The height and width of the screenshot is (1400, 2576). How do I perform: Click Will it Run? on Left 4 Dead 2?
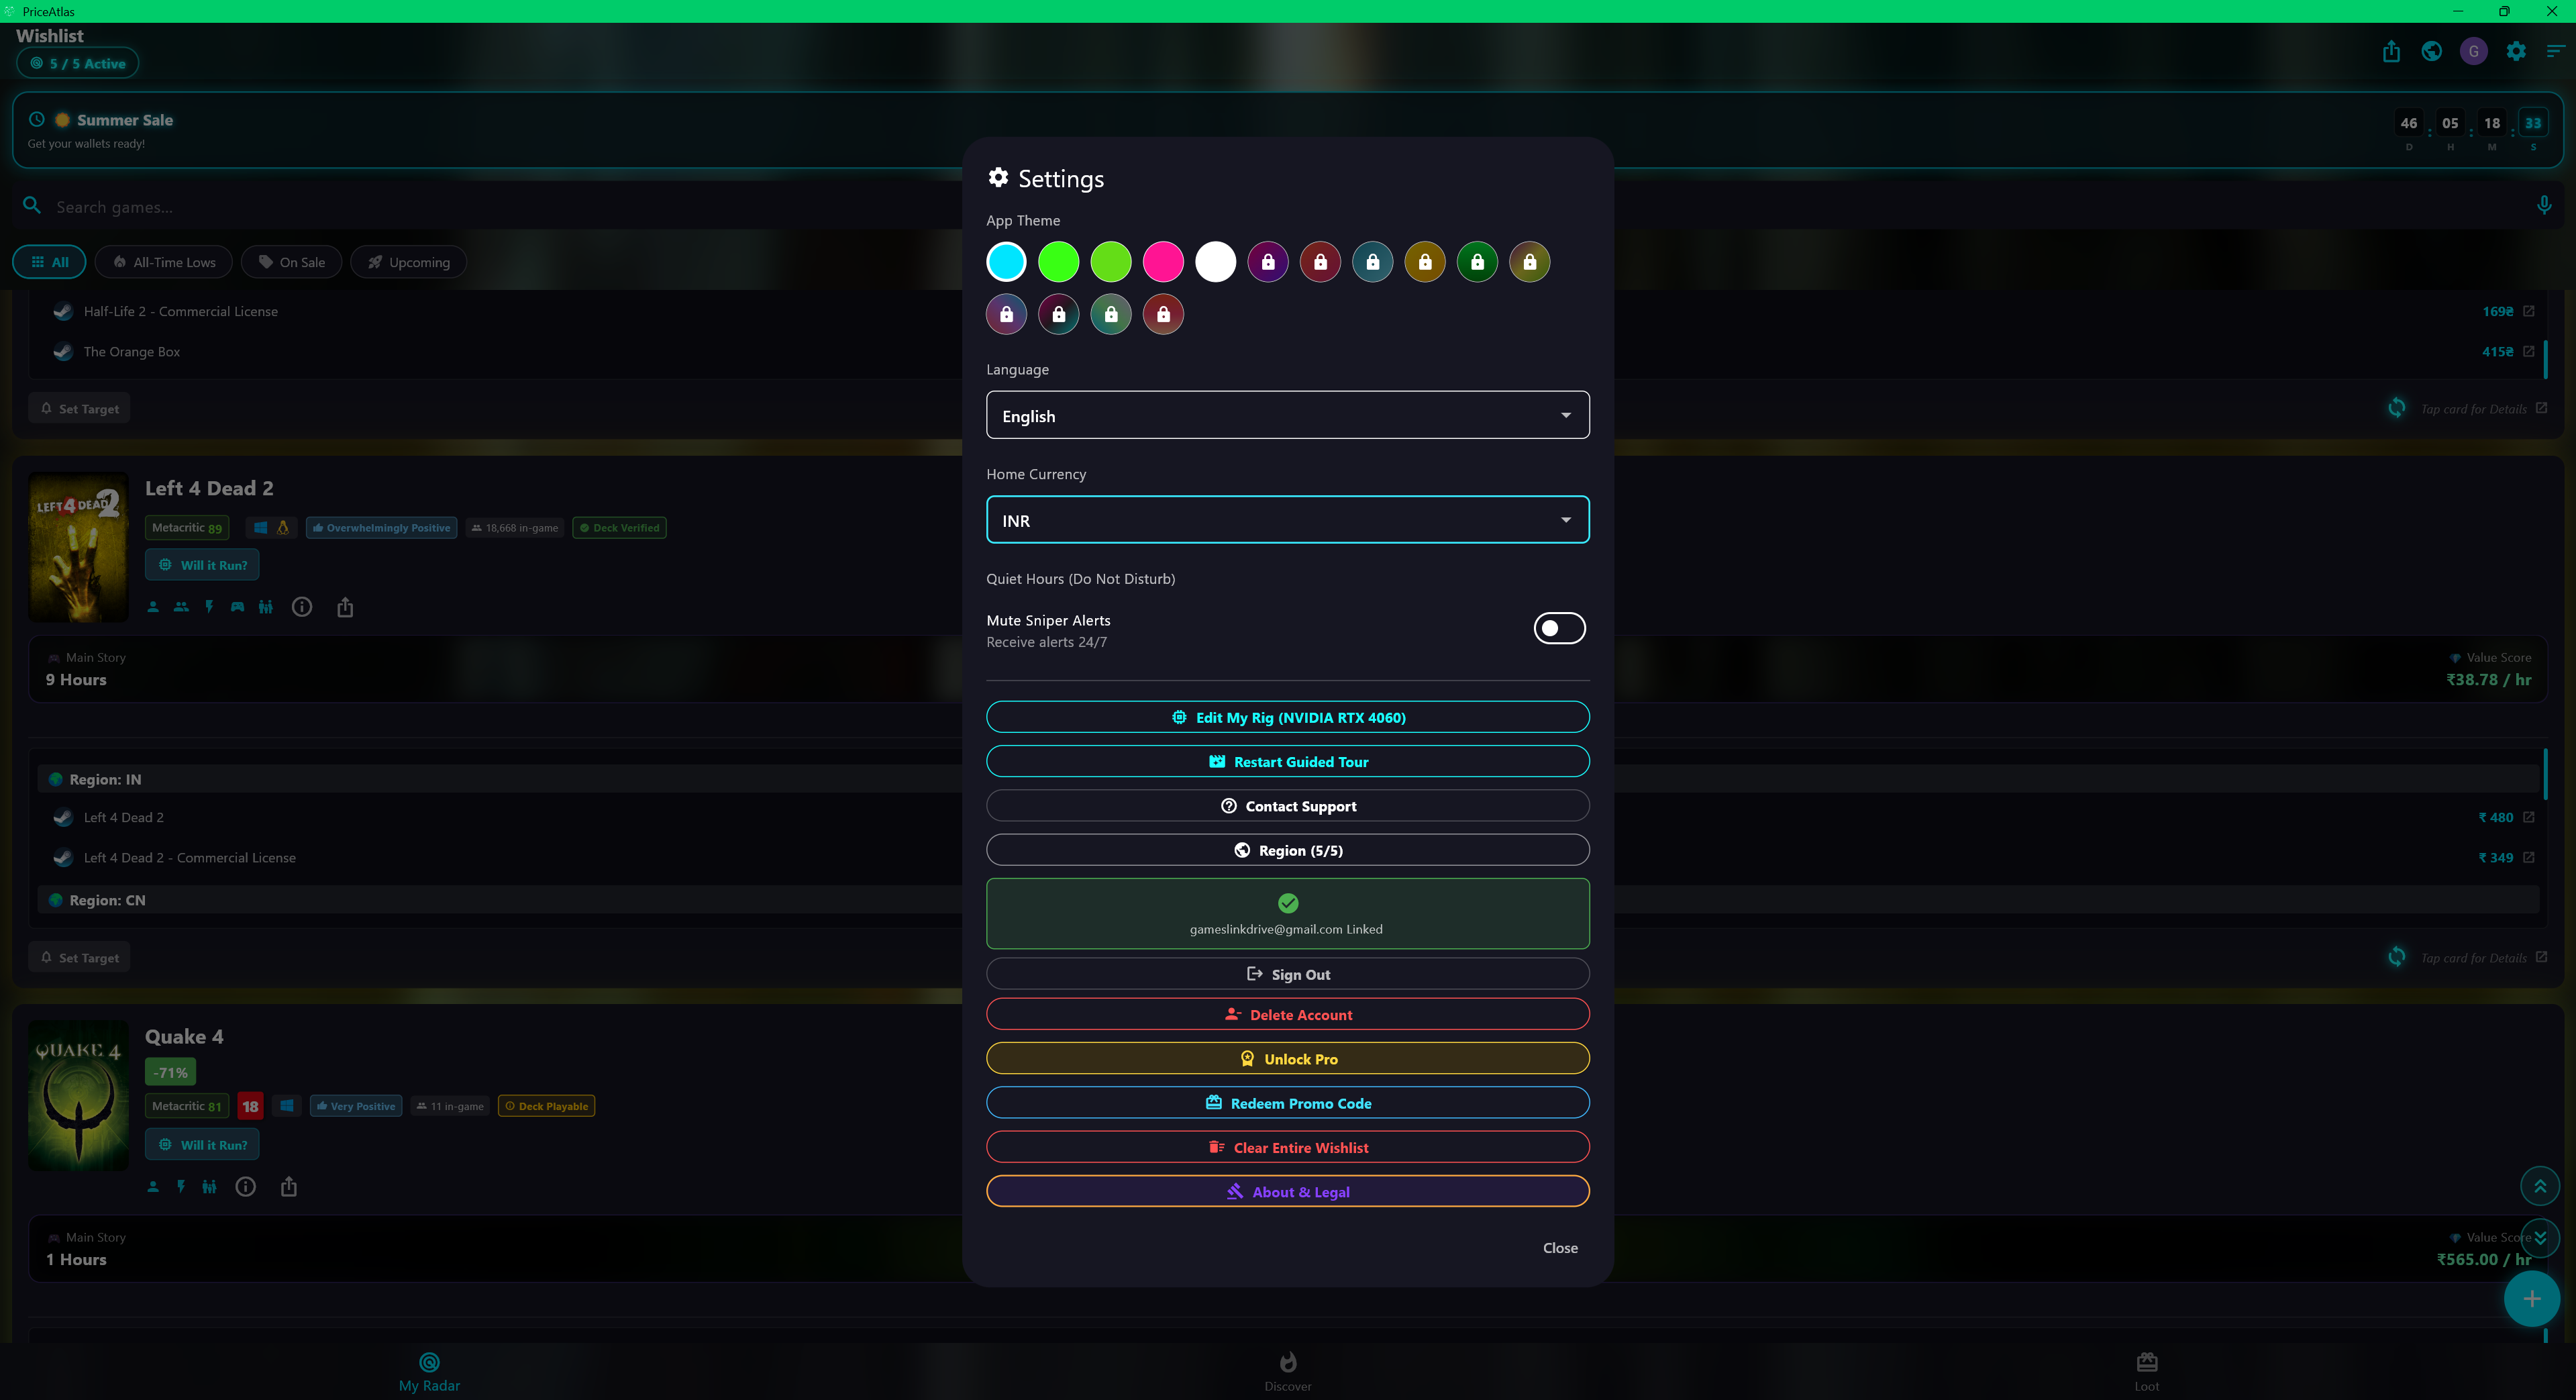pyautogui.click(x=202, y=565)
